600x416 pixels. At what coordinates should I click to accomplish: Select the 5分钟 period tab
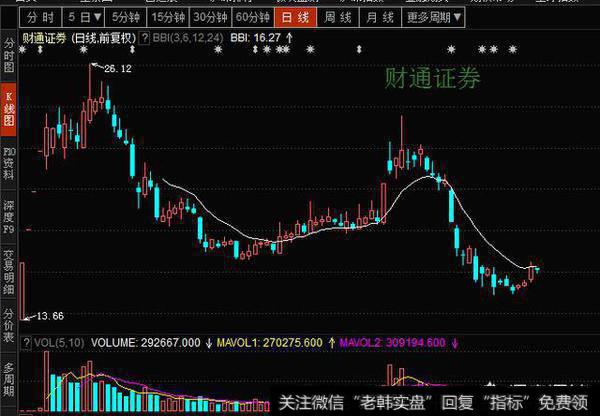click(x=126, y=17)
